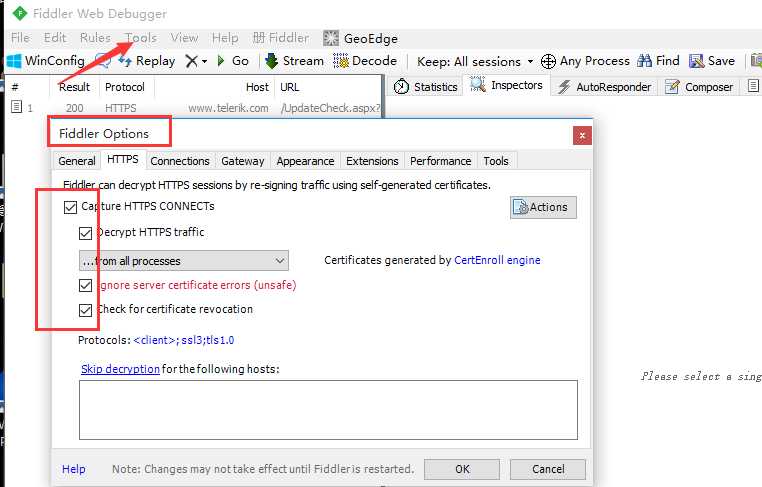
Task: Select session 1 row icon
Action: tap(17, 107)
